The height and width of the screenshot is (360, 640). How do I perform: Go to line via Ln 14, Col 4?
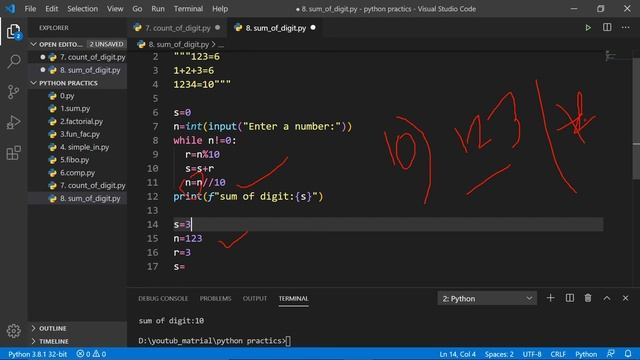tap(457, 354)
